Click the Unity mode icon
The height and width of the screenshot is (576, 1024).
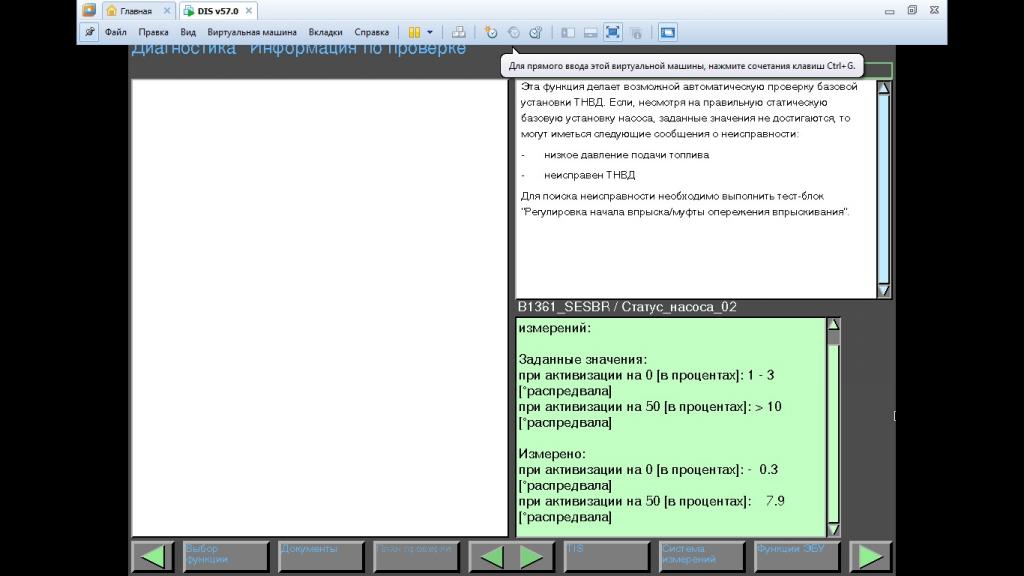[637, 32]
